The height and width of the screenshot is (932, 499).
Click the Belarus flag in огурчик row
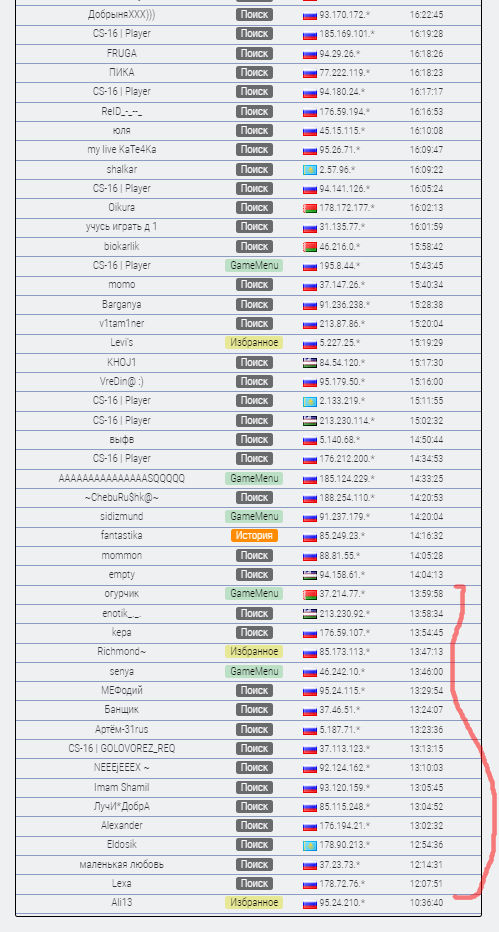(309, 594)
